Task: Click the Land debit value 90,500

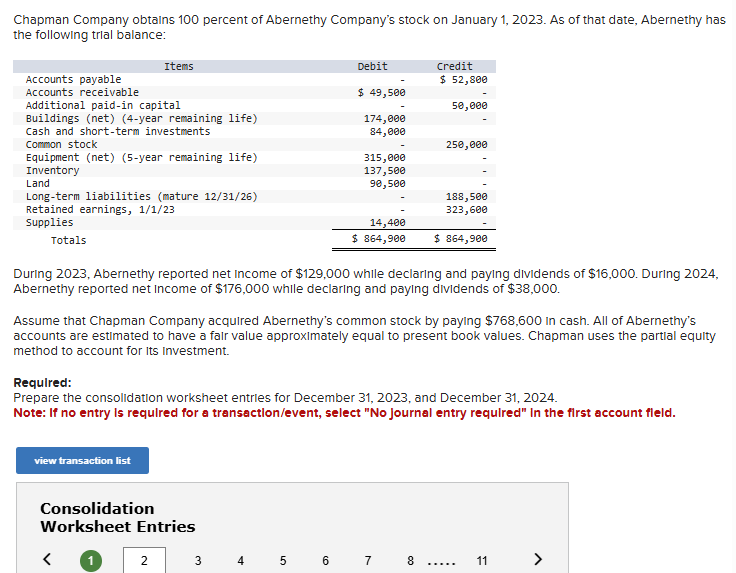Action: pos(387,183)
